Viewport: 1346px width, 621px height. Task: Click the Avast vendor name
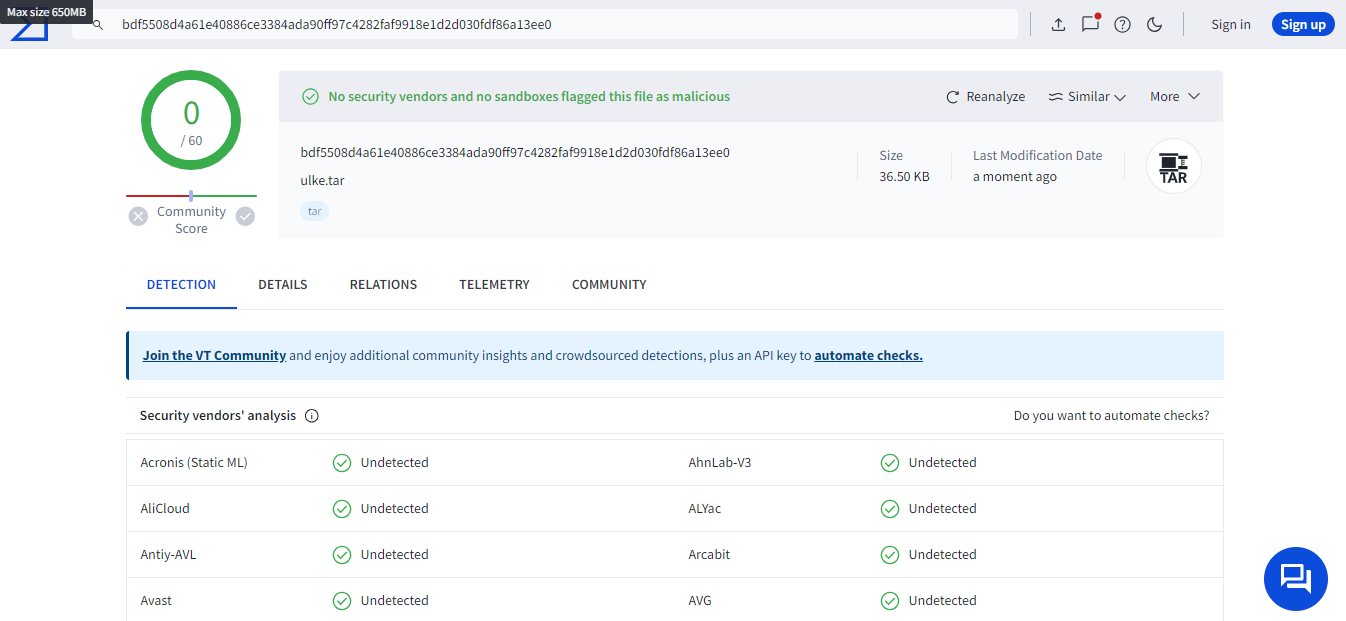coord(156,601)
